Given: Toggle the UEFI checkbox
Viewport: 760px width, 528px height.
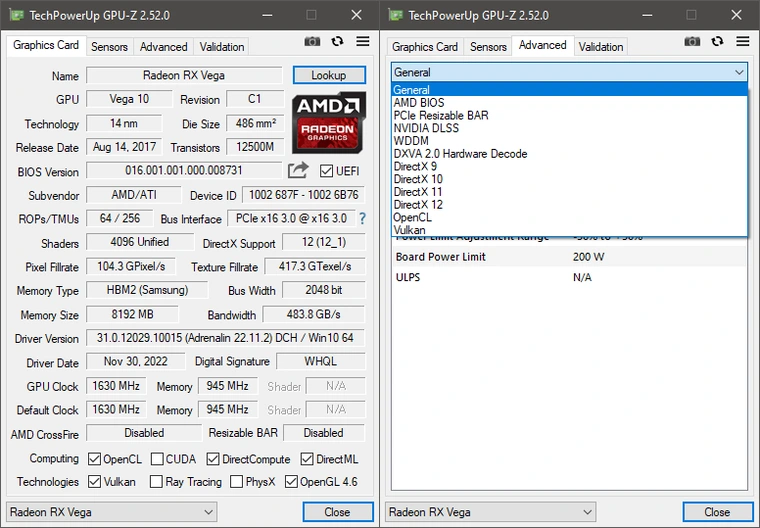Looking at the screenshot, I should 326,171.
